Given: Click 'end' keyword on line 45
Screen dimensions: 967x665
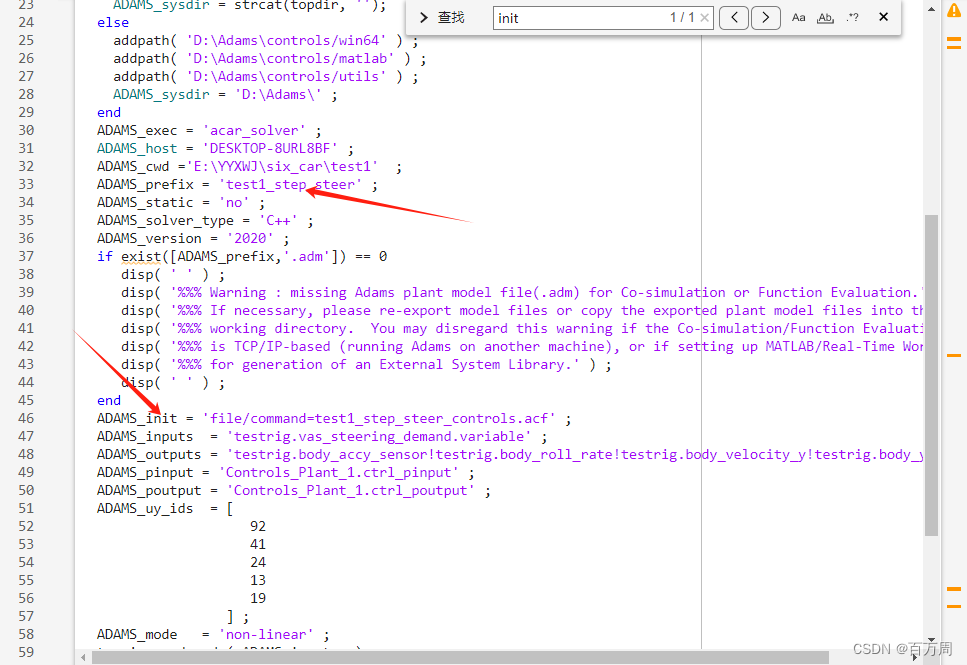Looking at the screenshot, I should click(109, 400).
